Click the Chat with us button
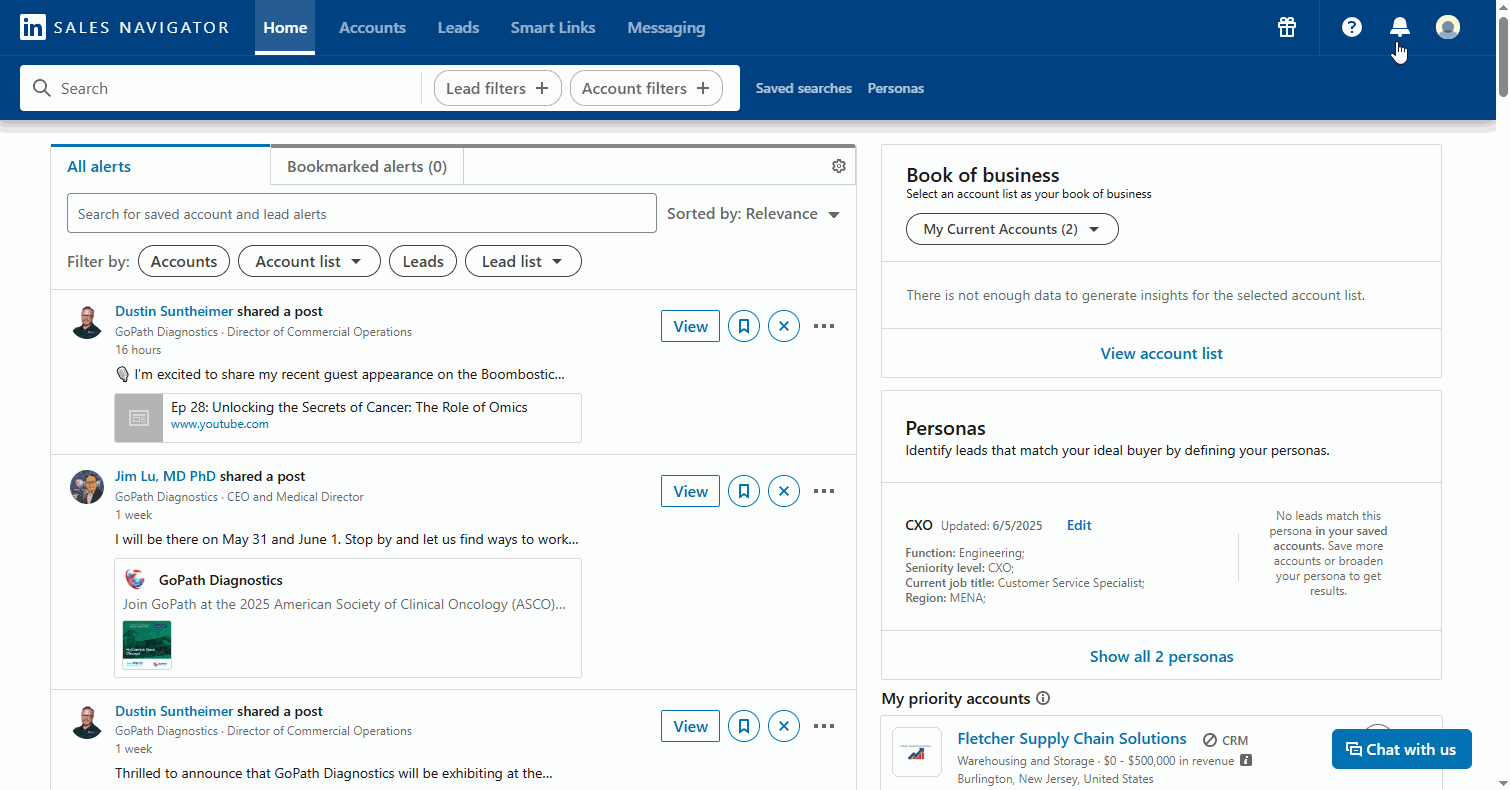Viewport: 1510px width, 790px height. (1401, 749)
